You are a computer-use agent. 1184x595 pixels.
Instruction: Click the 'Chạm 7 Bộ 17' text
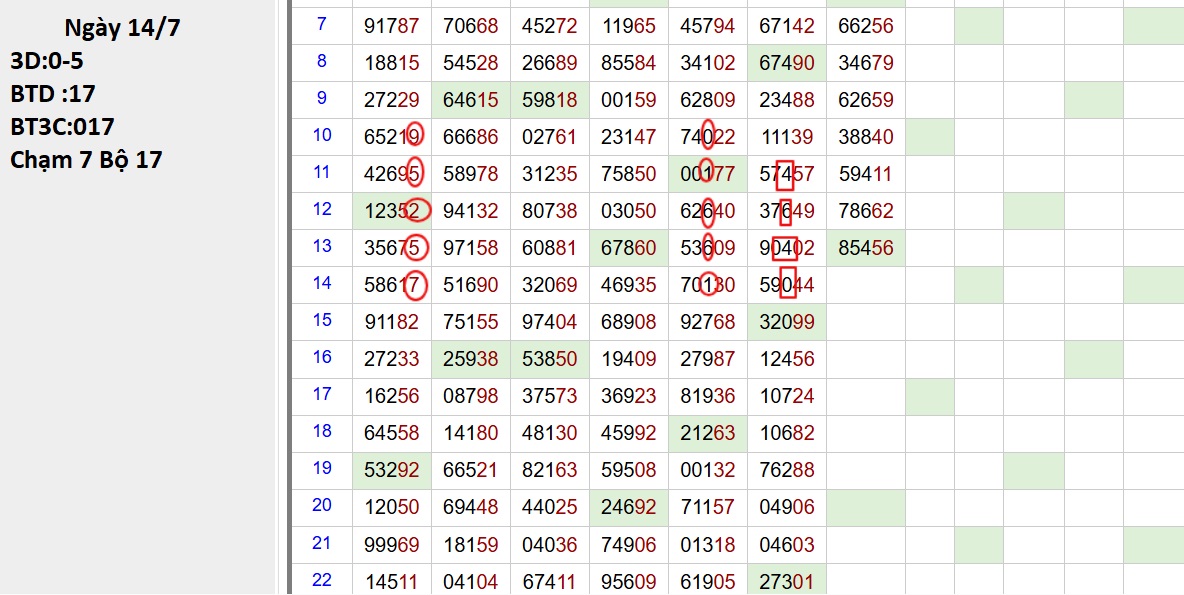click(86, 159)
